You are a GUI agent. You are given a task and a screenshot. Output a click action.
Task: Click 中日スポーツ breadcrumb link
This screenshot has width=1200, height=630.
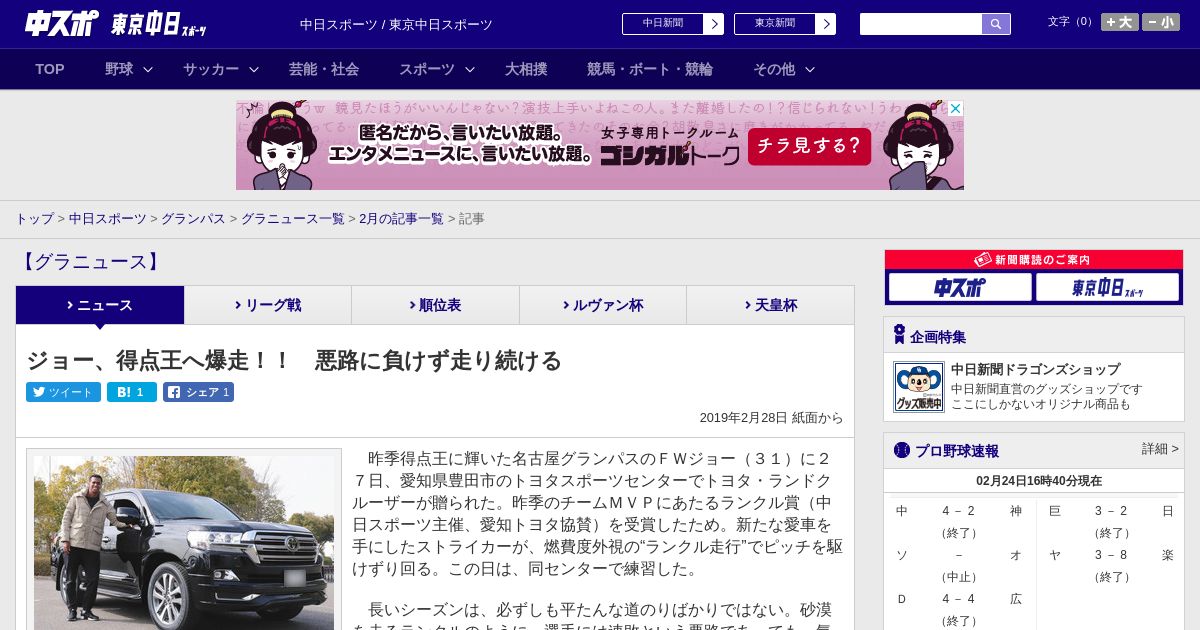point(108,218)
